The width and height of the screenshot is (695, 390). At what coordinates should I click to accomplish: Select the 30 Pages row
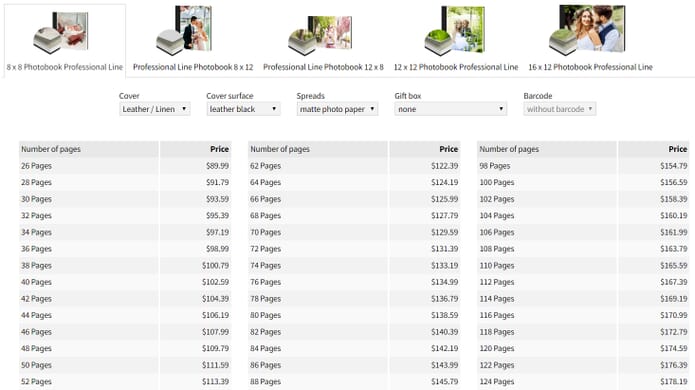coord(125,199)
